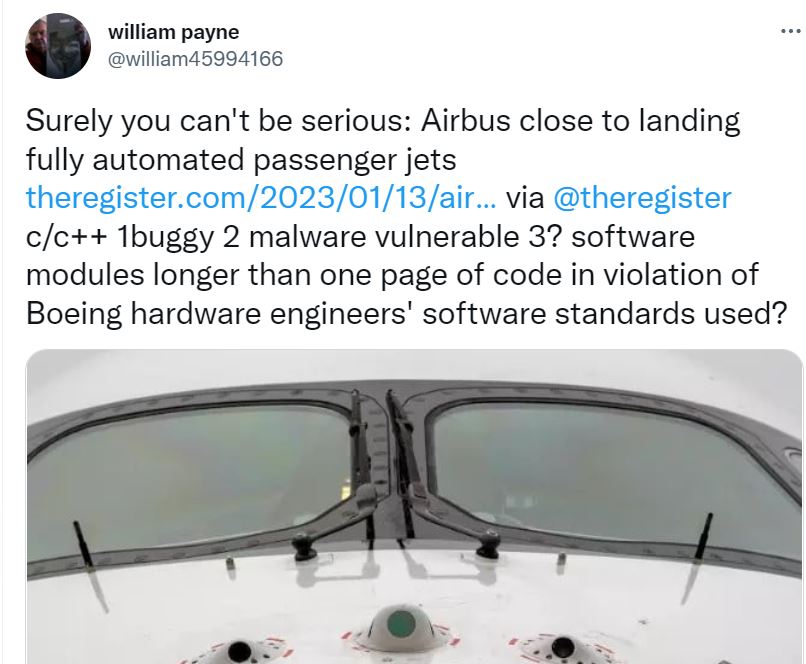This screenshot has height=664, width=806.
Task: Click the left antenna on the aircraft nose
Action: point(83,544)
